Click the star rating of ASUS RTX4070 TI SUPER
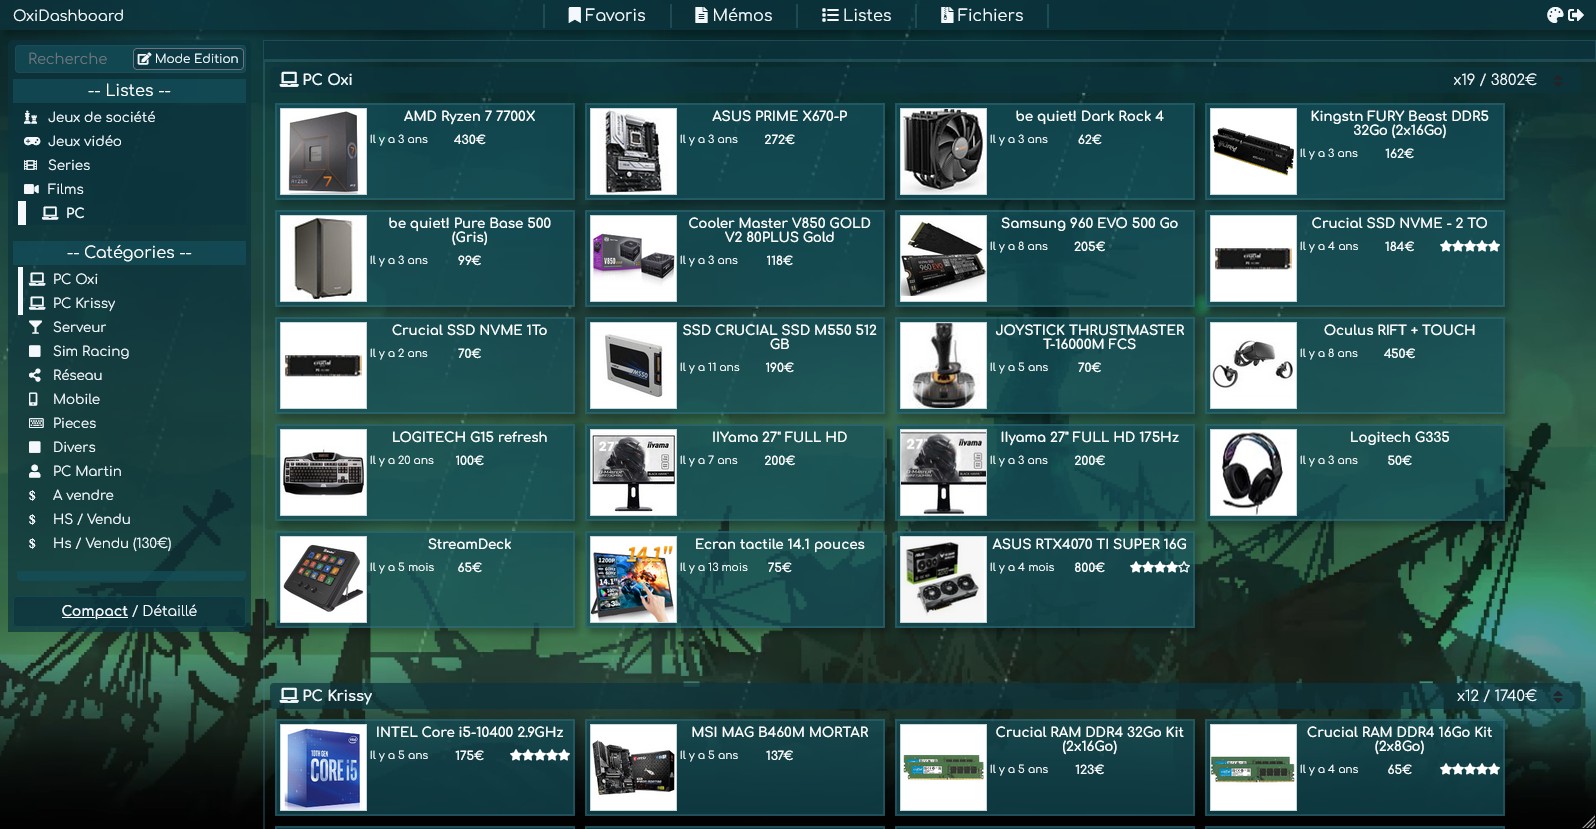1596x829 pixels. point(1160,567)
